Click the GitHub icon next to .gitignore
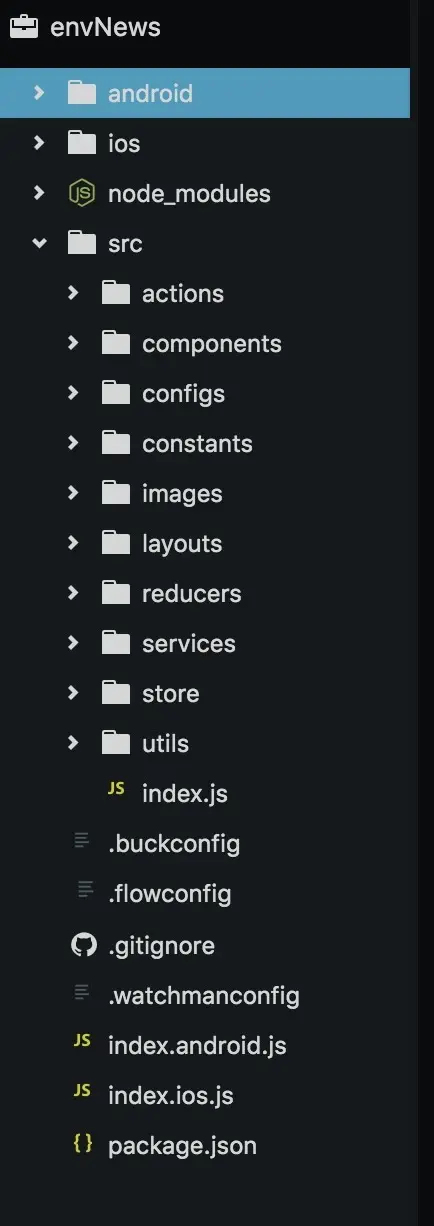The image size is (434, 1226). (84, 945)
